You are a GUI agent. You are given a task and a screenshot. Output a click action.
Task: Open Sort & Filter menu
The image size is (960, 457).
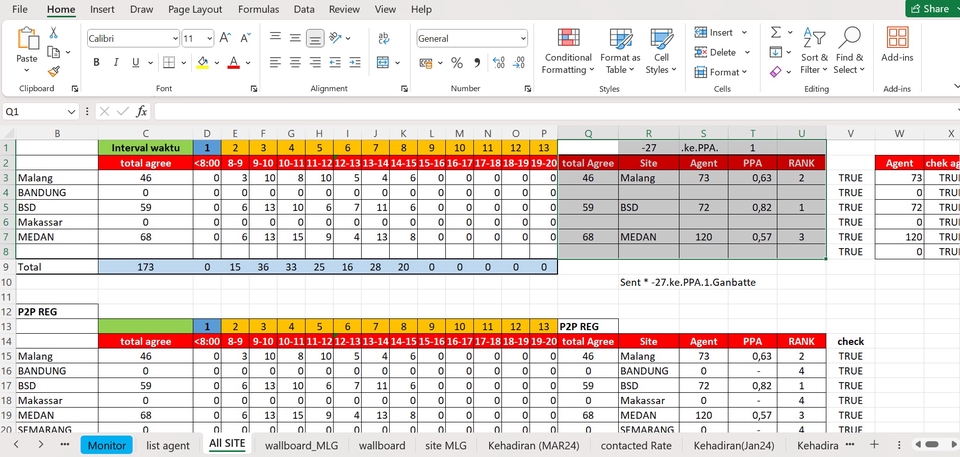click(x=814, y=51)
